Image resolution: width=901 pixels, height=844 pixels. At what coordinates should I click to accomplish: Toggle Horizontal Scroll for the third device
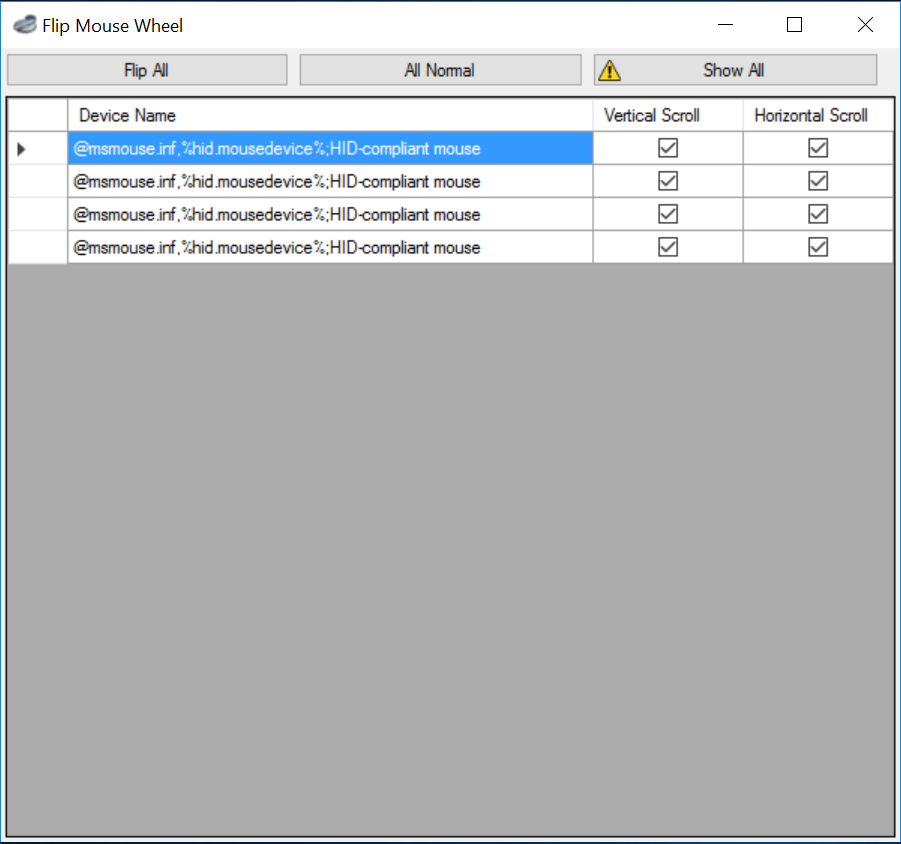818,214
